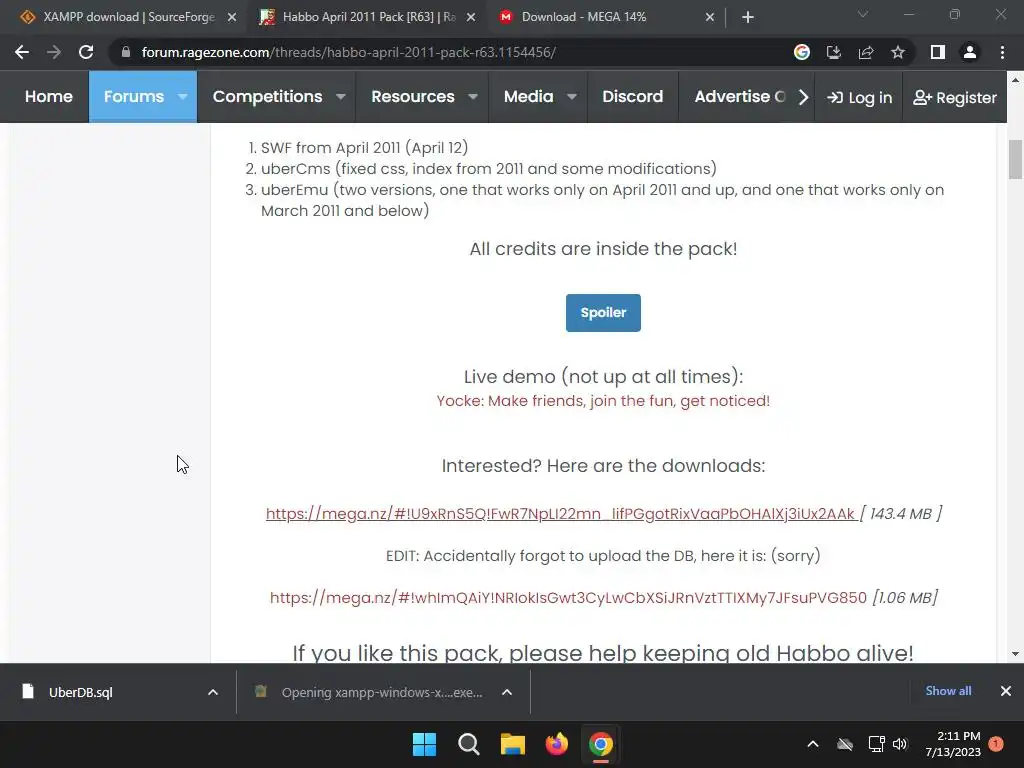Image resolution: width=1024 pixels, height=768 pixels.
Task: Open the 143.4 MB mega.nz download link
Action: 561,514
